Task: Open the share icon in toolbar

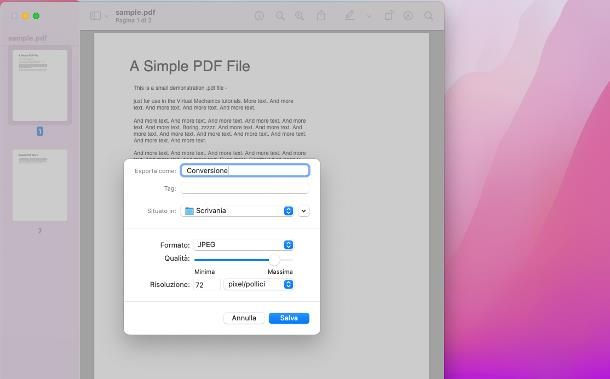Action: [x=321, y=16]
